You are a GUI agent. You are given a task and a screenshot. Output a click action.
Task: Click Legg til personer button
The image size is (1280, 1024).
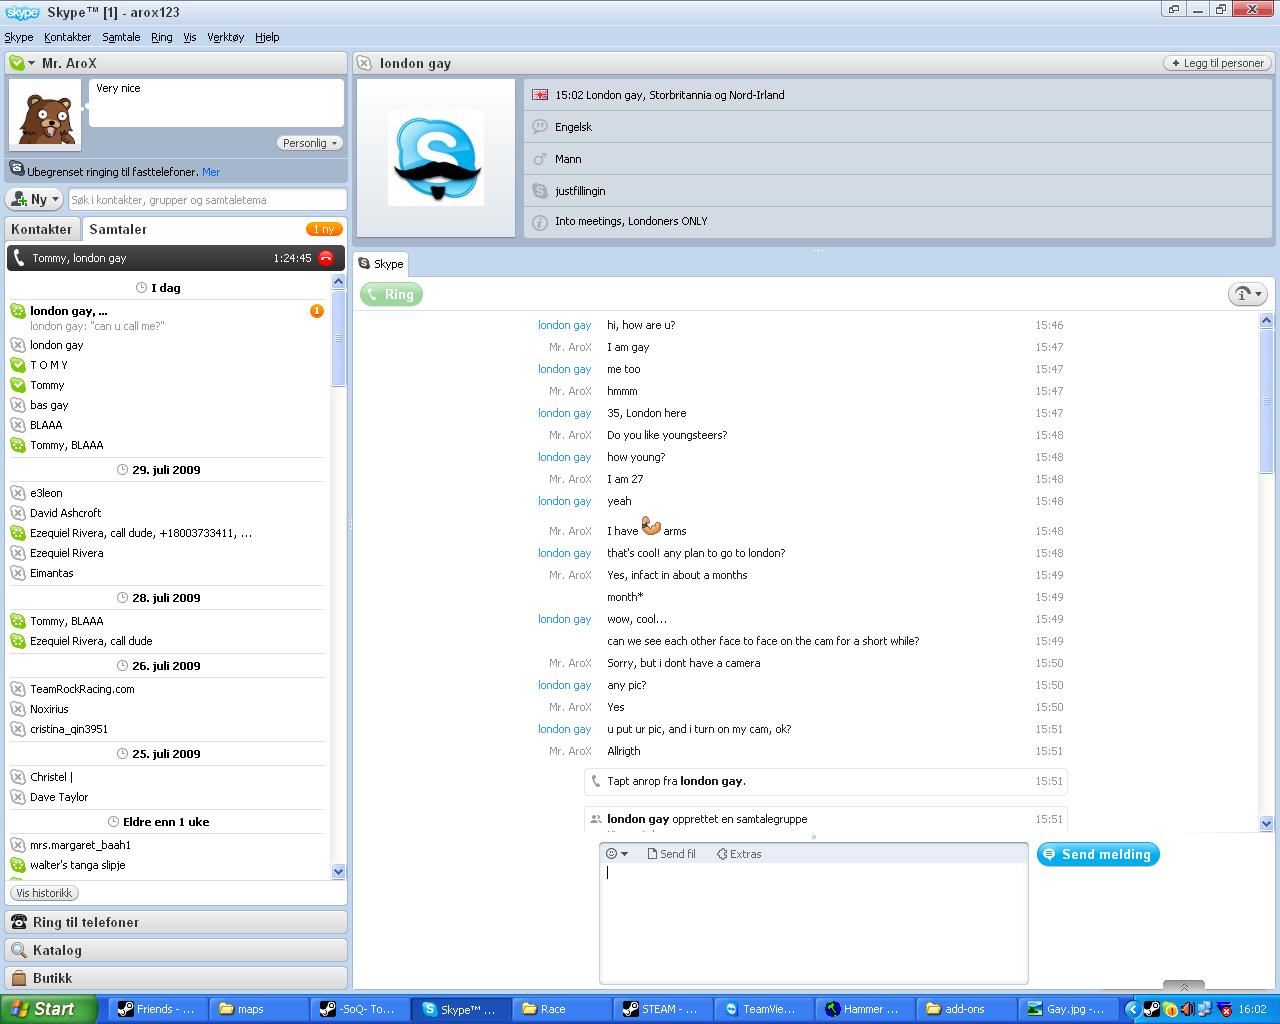click(1217, 63)
